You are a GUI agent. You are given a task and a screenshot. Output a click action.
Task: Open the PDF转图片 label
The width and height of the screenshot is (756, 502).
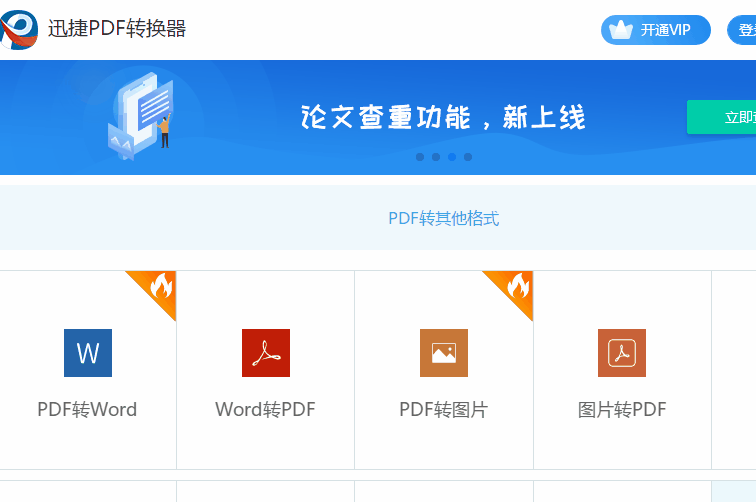coord(444,409)
